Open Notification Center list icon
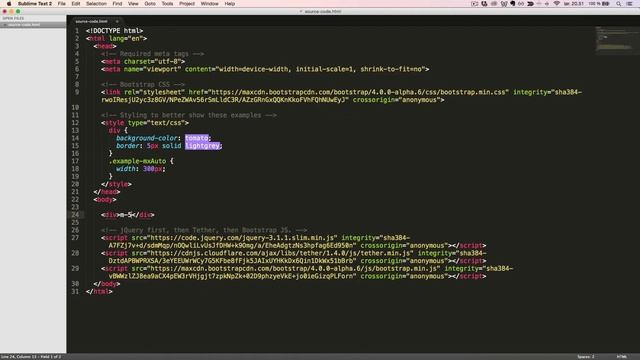640x360 pixels. click(629, 4)
